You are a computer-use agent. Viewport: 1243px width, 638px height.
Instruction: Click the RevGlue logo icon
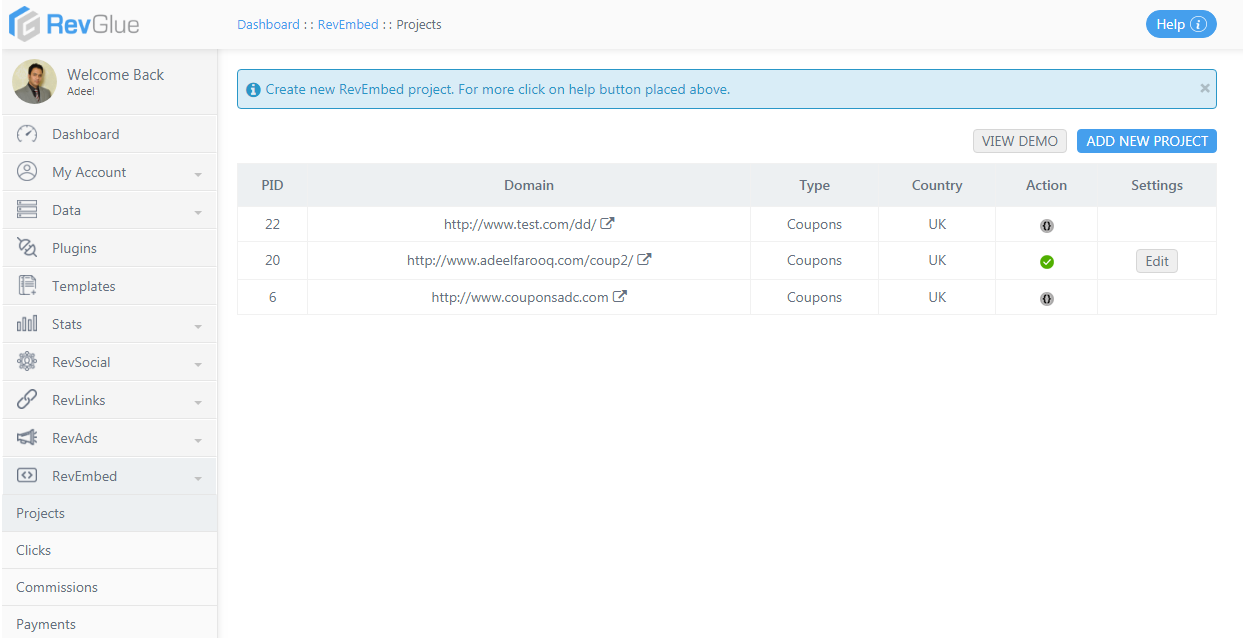[25, 24]
